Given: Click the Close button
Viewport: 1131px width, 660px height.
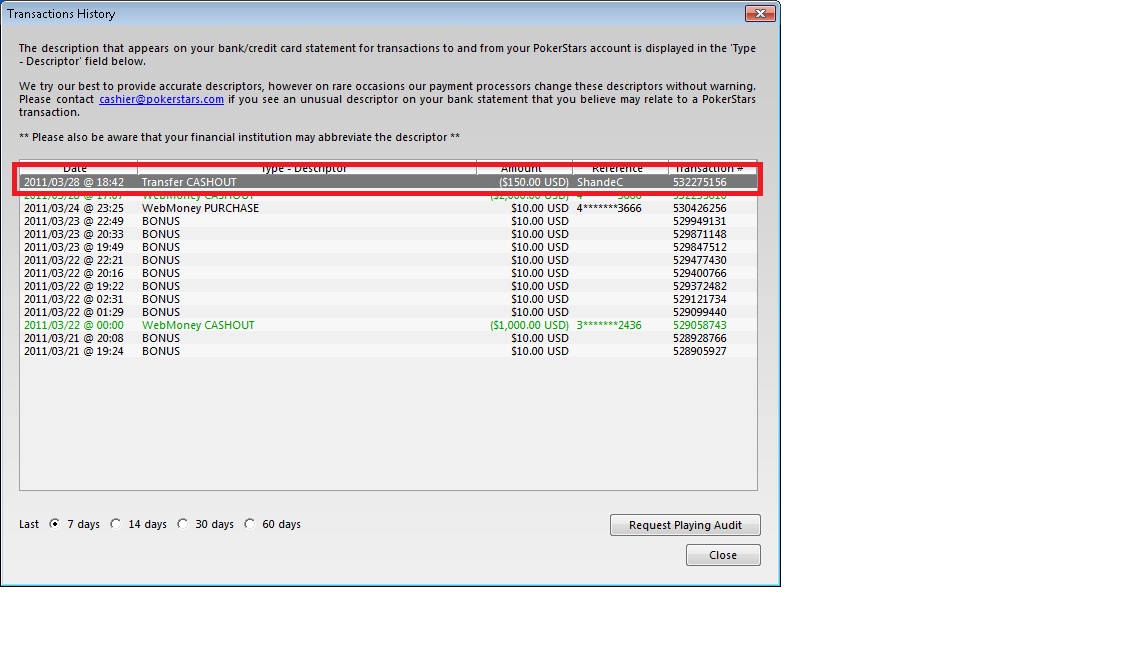Looking at the screenshot, I should click(x=723, y=555).
